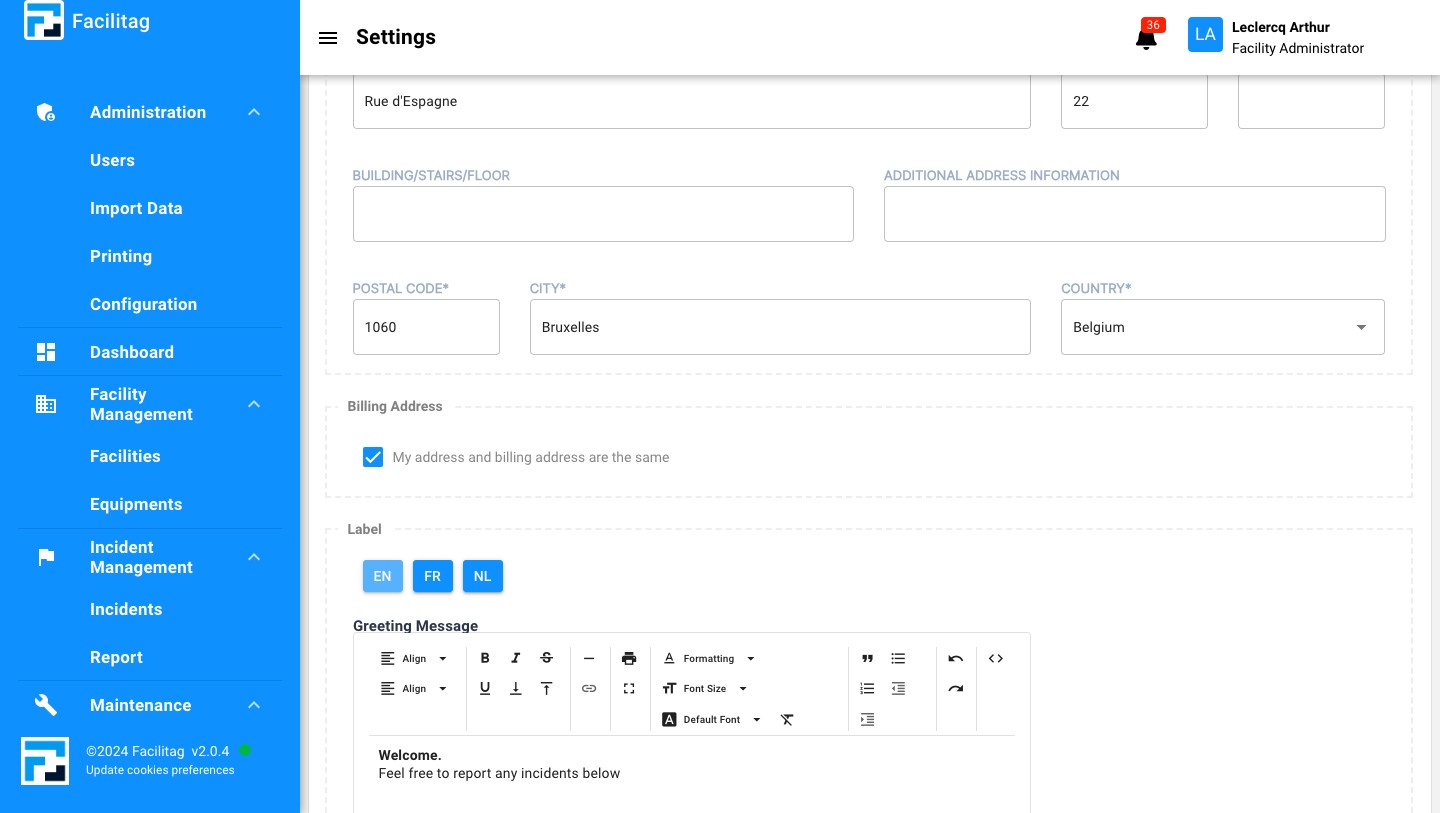Open the Facilities page
Screen dimensions: 1440x813
point(125,457)
